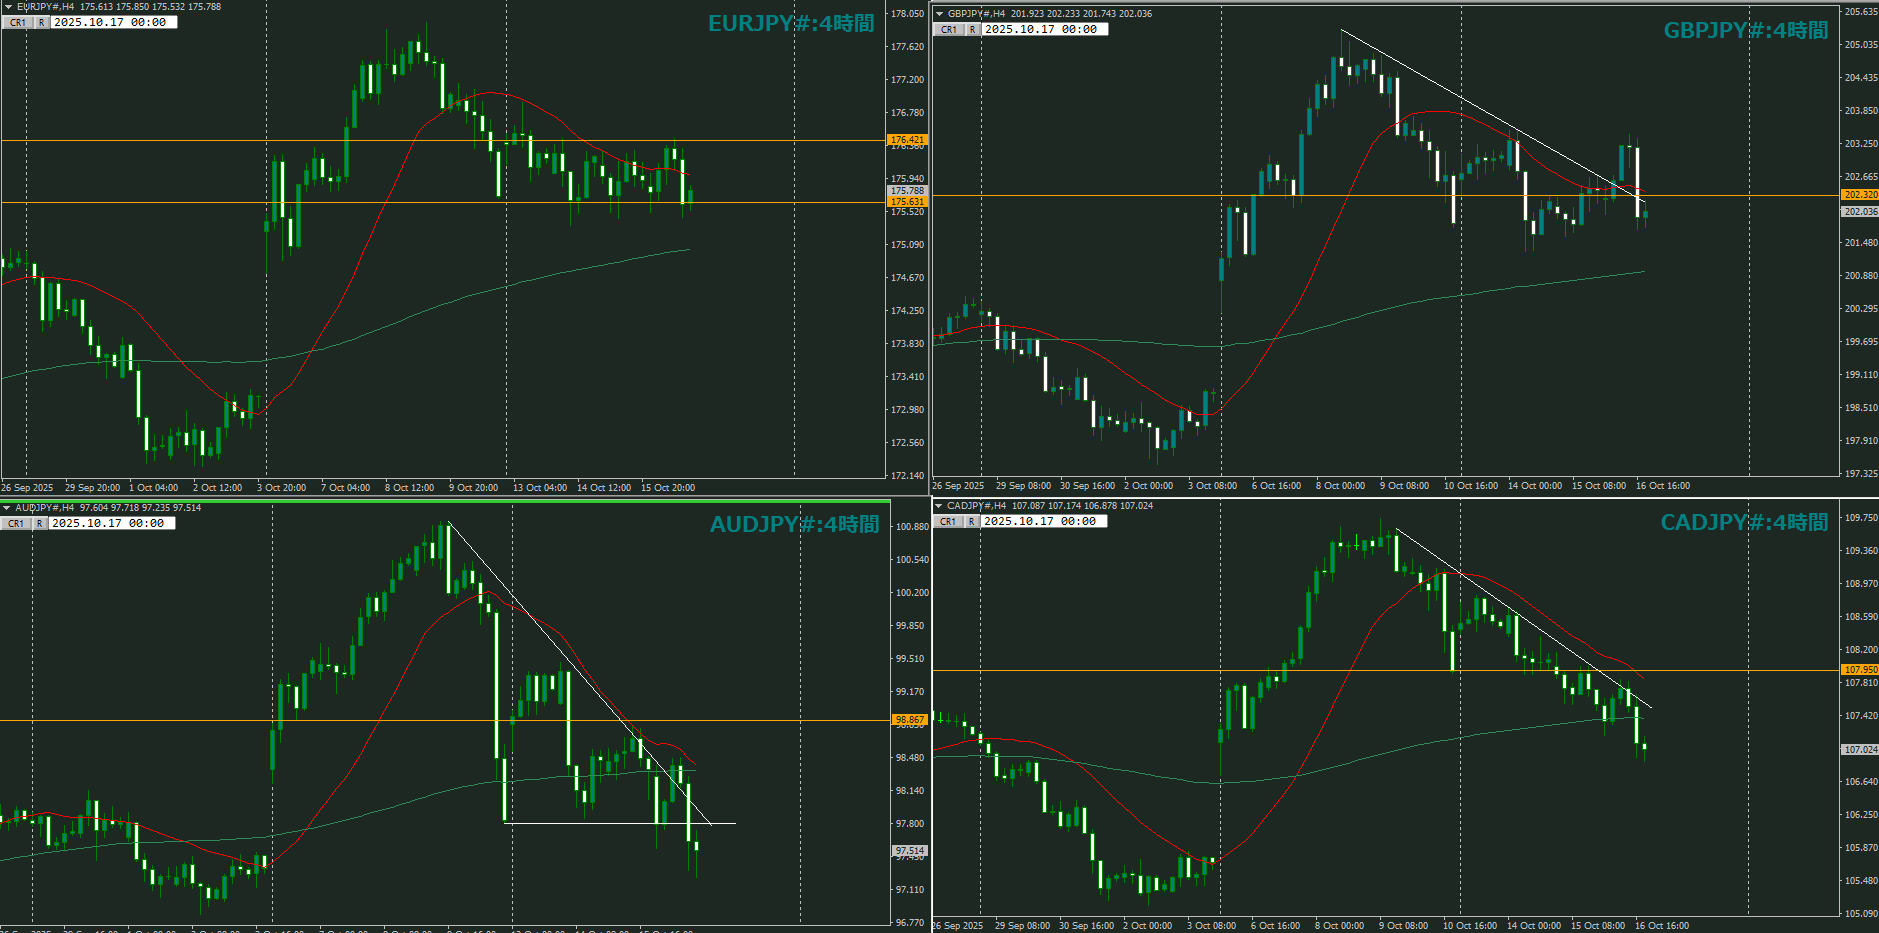Hit the R button on AUDJPY chart
The width and height of the screenshot is (1879, 933).
click(x=40, y=523)
